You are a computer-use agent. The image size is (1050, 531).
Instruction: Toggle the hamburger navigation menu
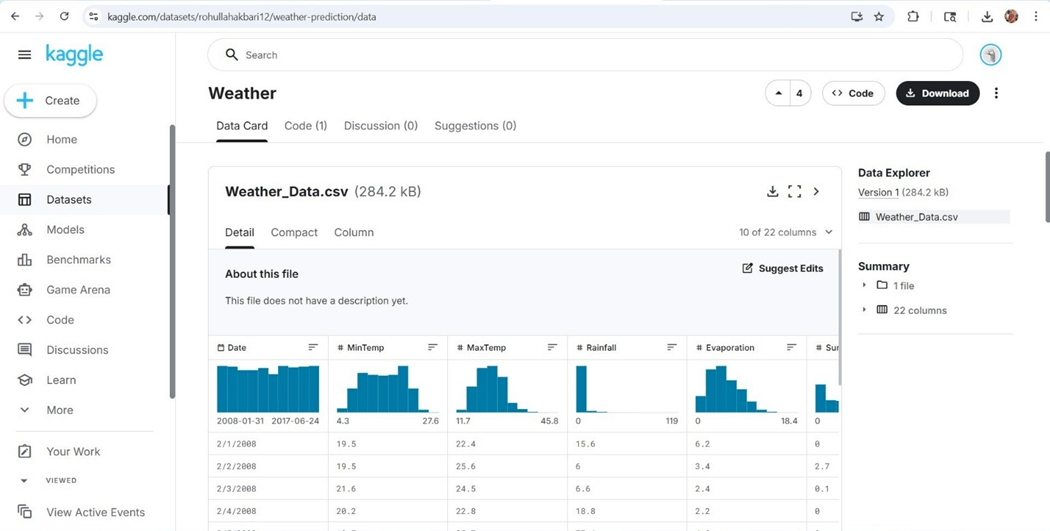[25, 55]
